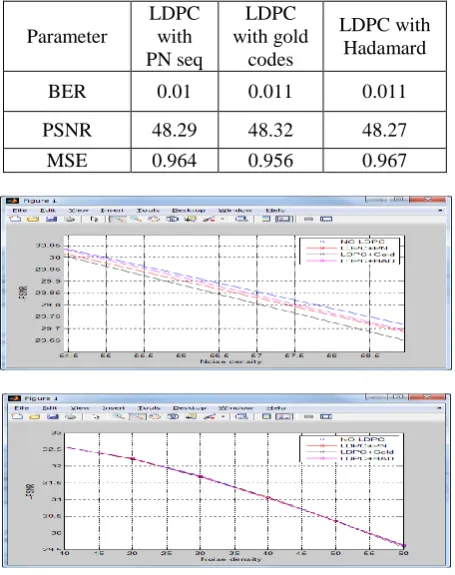Viewport: 455px width, 575px height.
Task: Open View menu in top figure window
Action: tap(78, 210)
